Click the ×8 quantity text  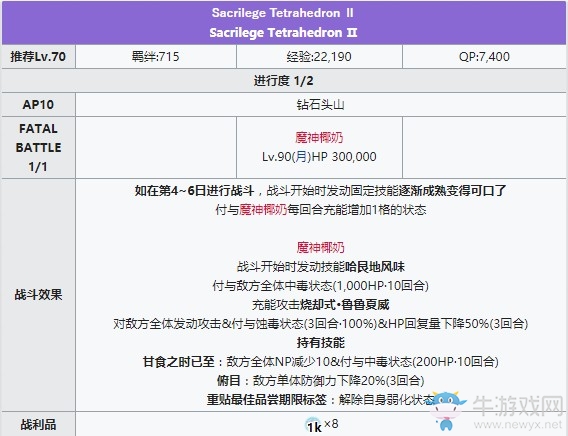tap(331, 423)
